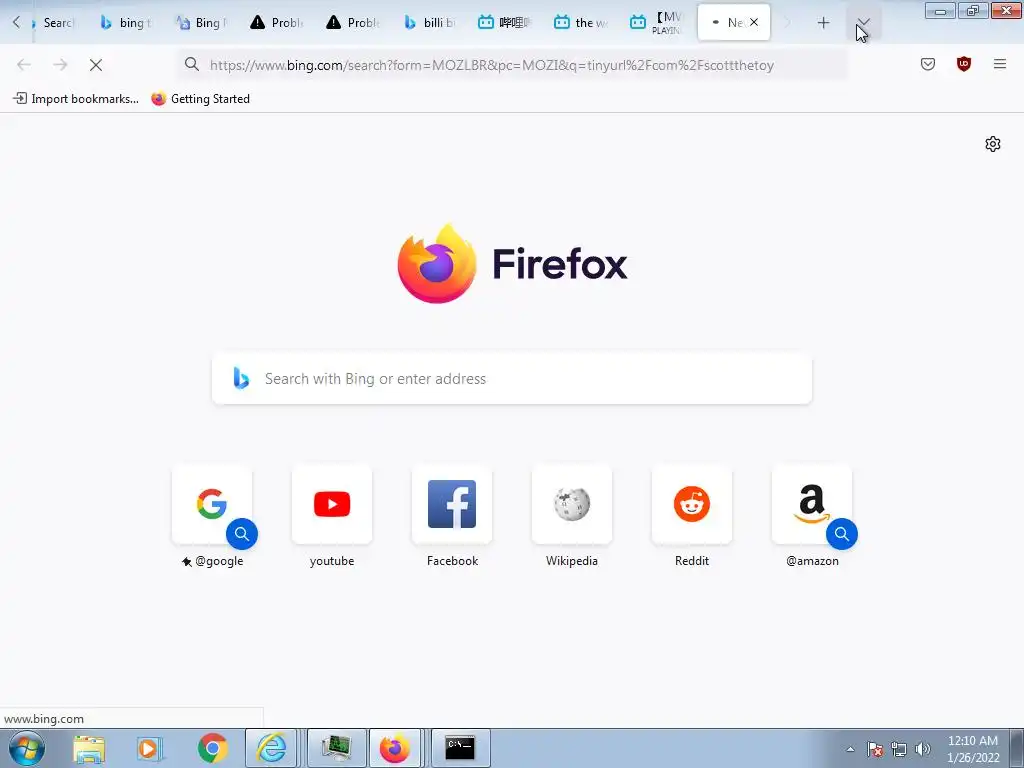Image resolution: width=1024 pixels, height=768 pixels.
Task: Go forward one page
Action: tap(60, 65)
